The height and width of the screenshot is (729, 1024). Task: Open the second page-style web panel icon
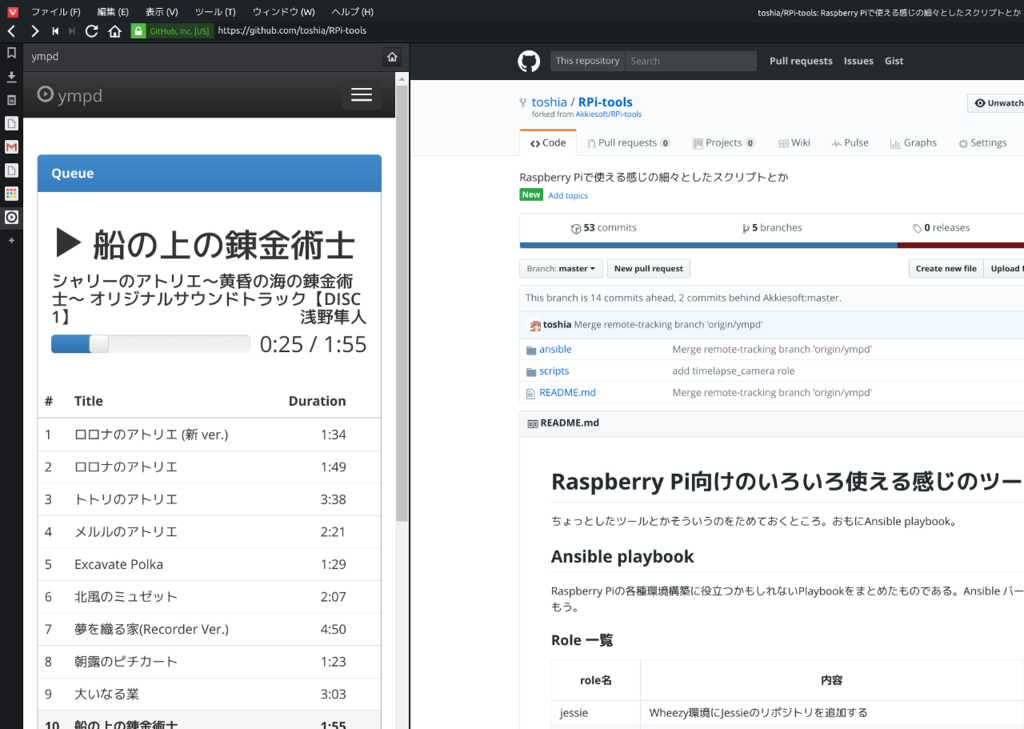11,170
